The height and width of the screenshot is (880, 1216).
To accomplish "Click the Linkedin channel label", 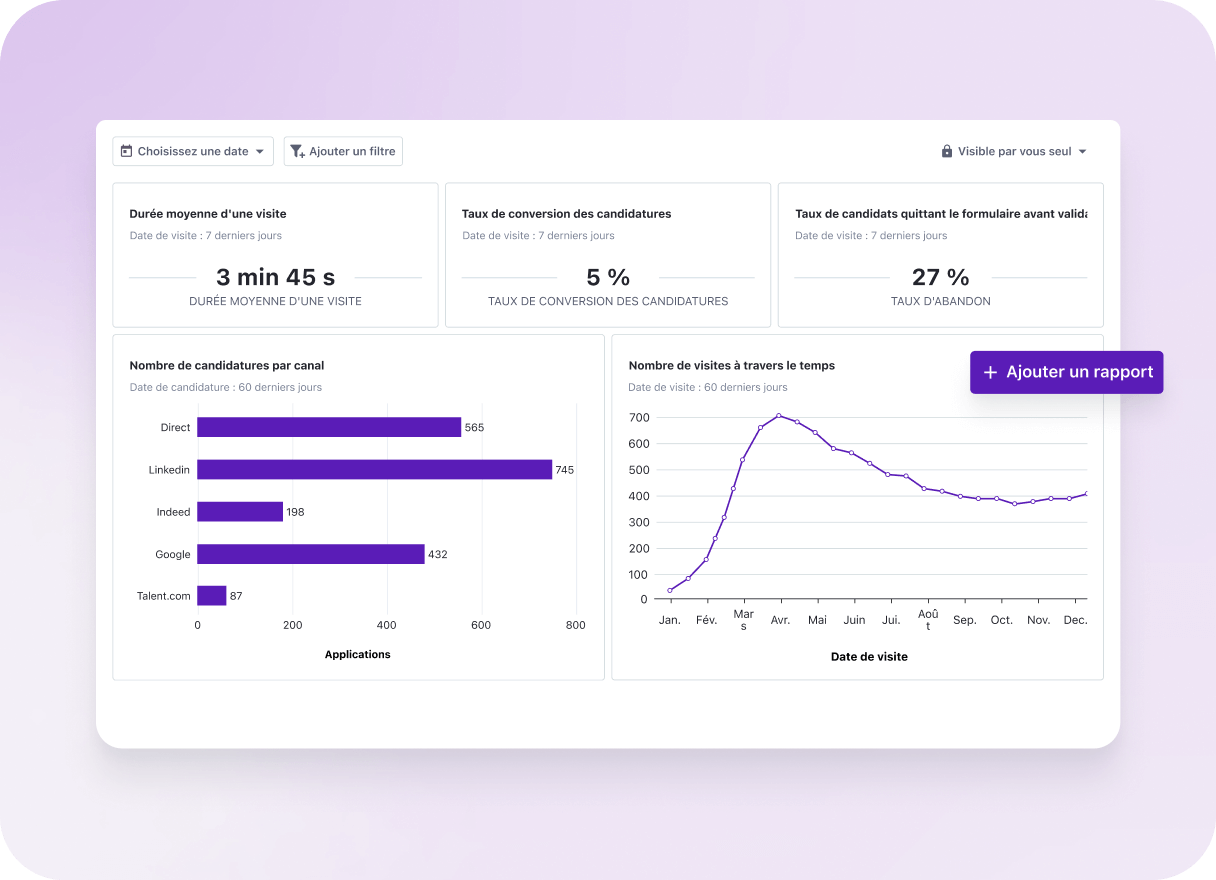I will point(169,469).
